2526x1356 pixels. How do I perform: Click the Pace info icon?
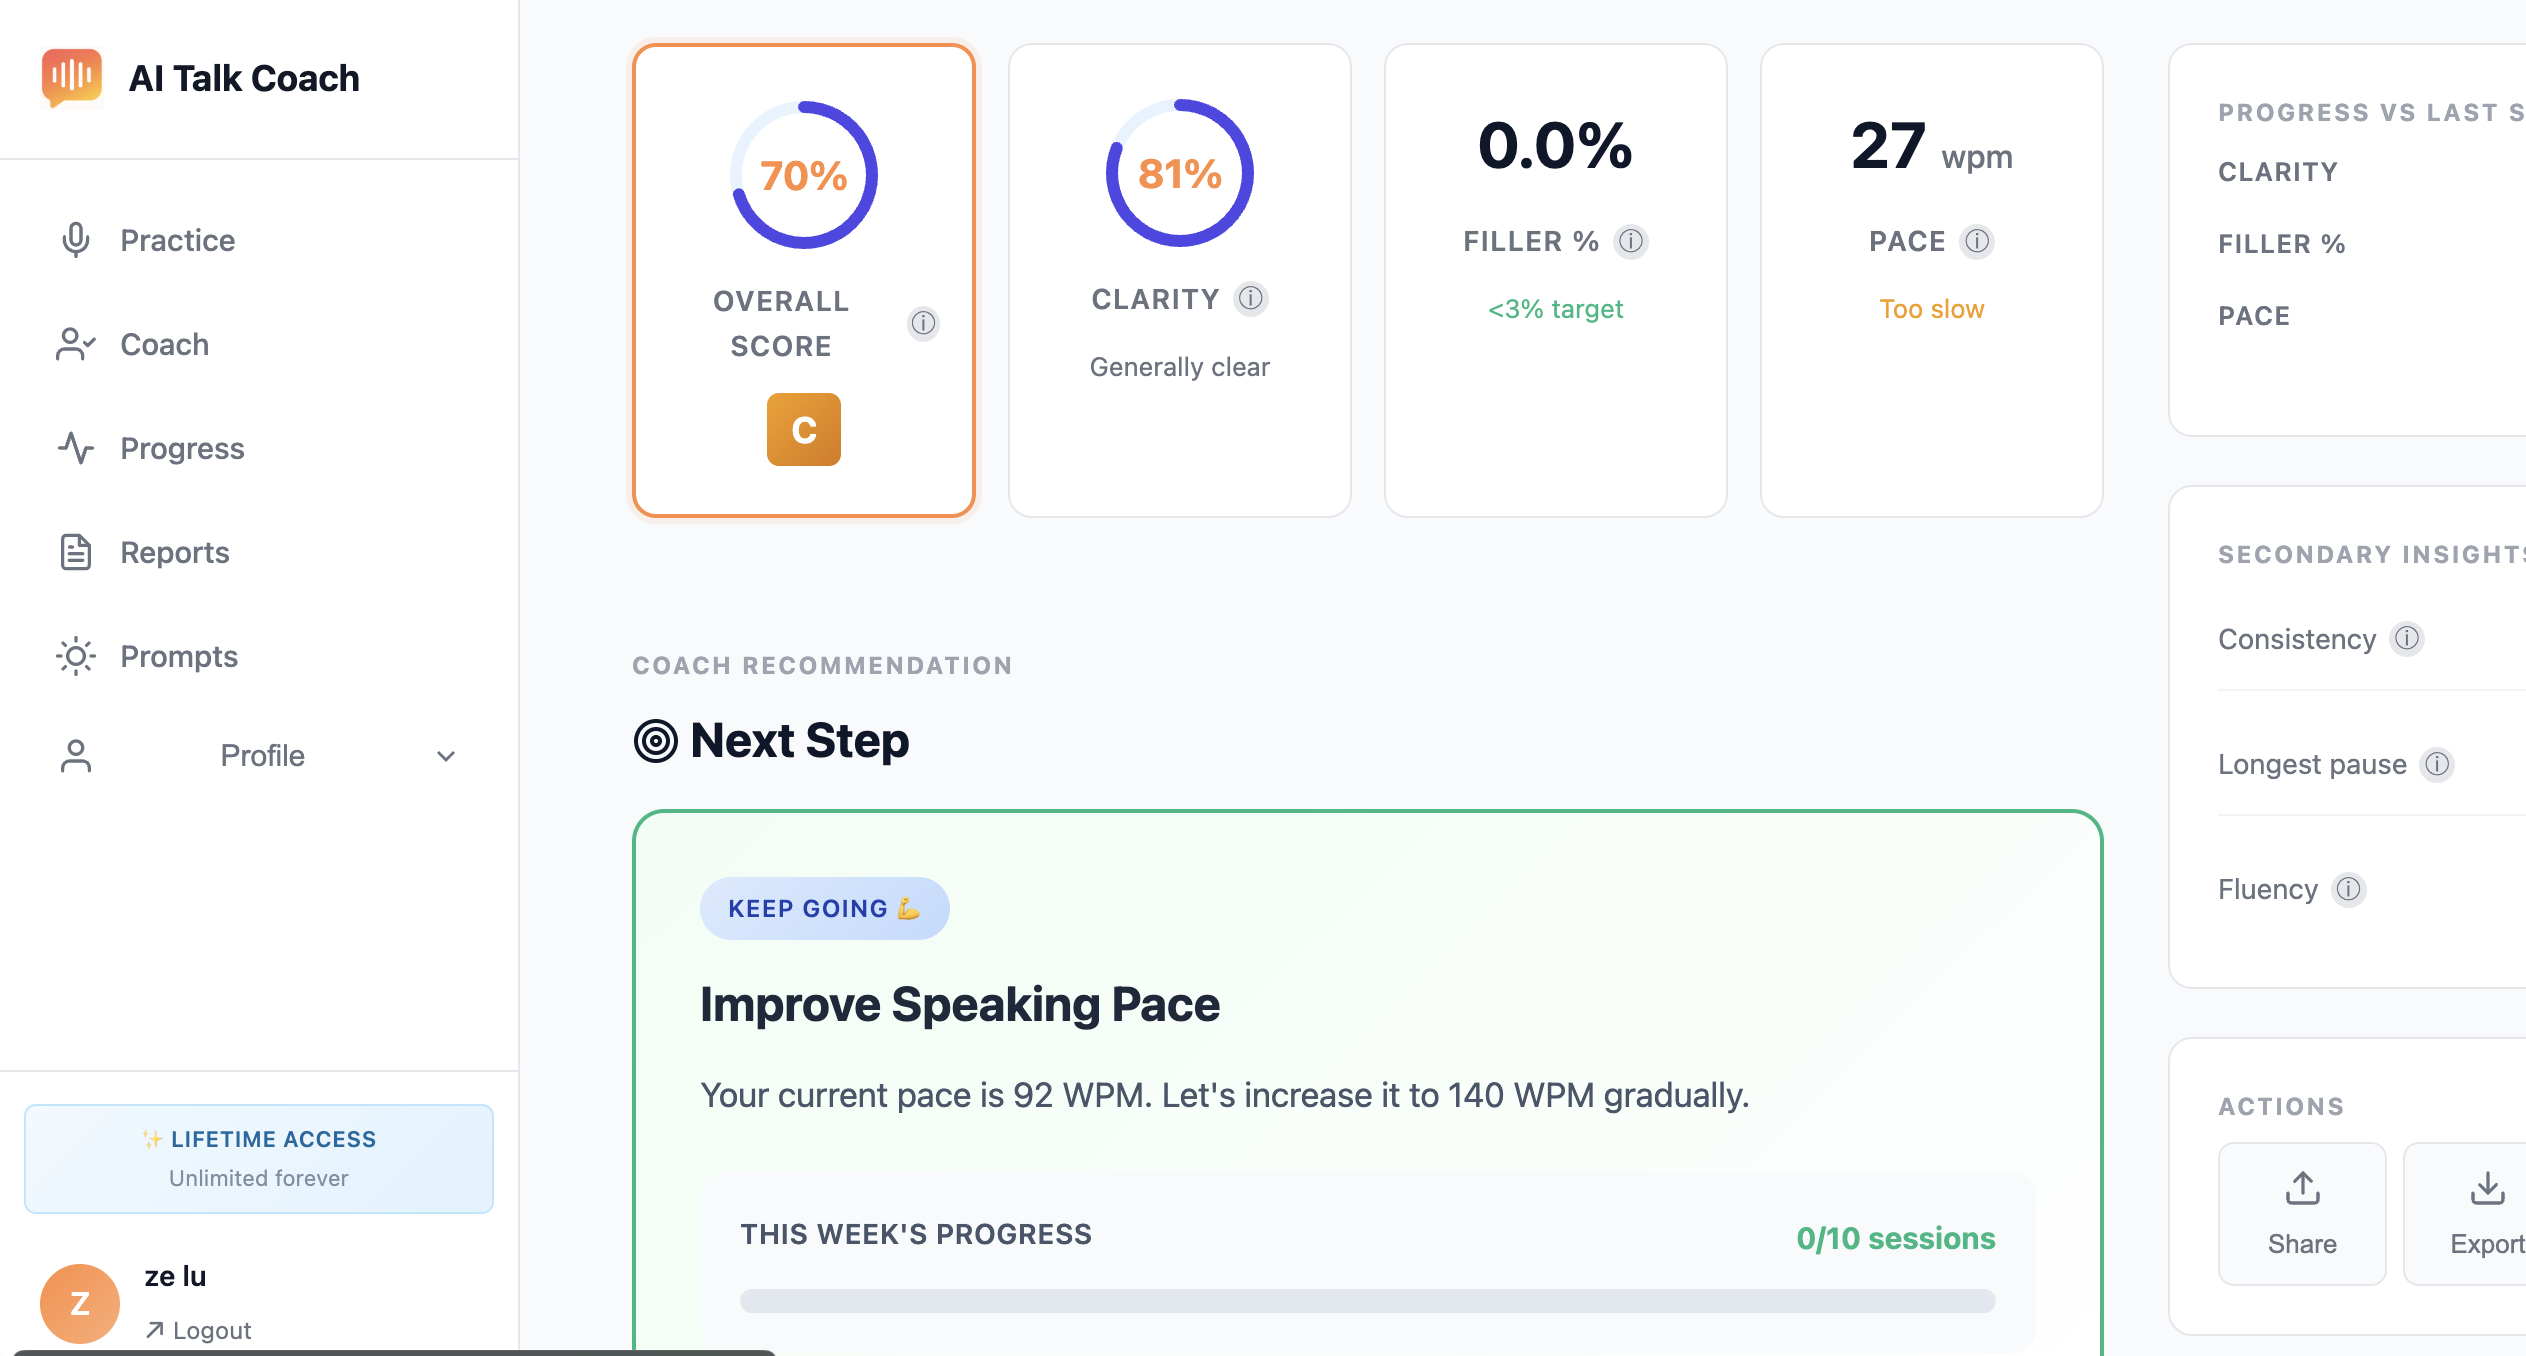(x=1977, y=240)
